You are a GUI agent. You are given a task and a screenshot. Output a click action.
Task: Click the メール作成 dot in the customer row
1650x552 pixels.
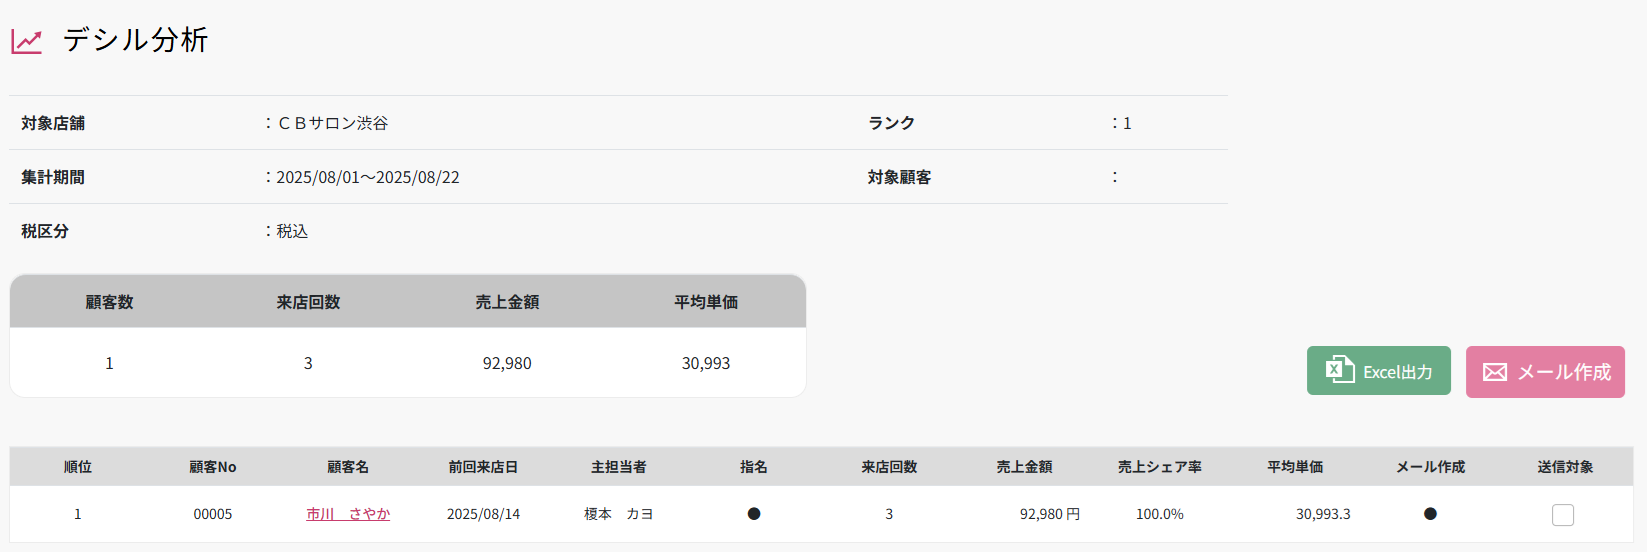(x=1430, y=514)
